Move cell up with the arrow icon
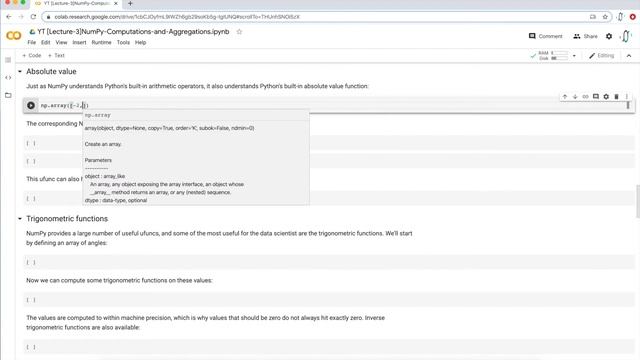 pos(565,97)
